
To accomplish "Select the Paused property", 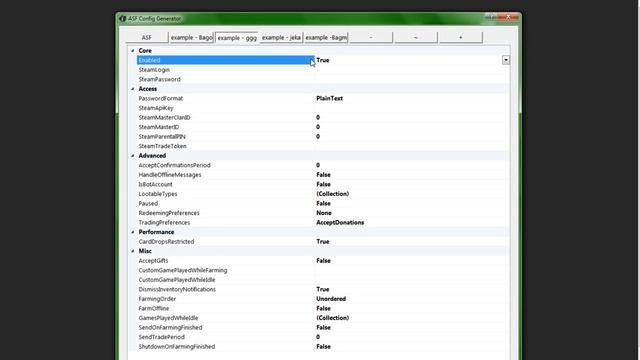I will (148, 204).
